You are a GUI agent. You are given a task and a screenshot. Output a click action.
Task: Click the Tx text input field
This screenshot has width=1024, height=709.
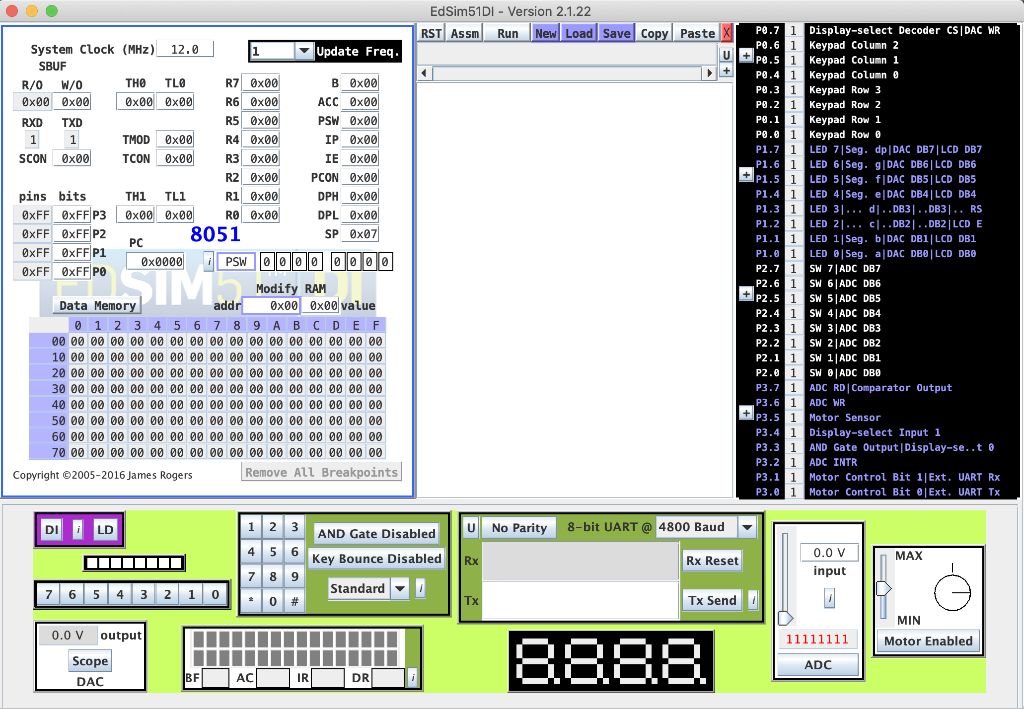(580, 601)
